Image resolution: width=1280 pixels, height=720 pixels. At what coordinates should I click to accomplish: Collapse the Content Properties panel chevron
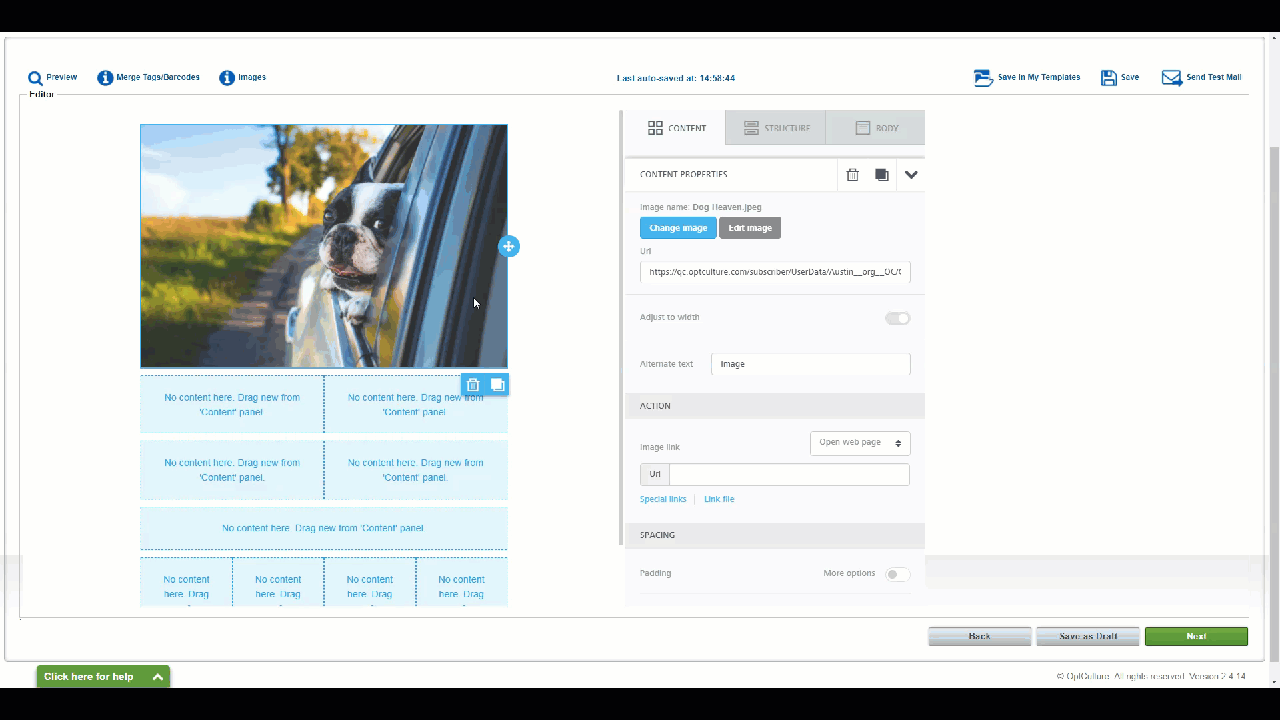910,175
